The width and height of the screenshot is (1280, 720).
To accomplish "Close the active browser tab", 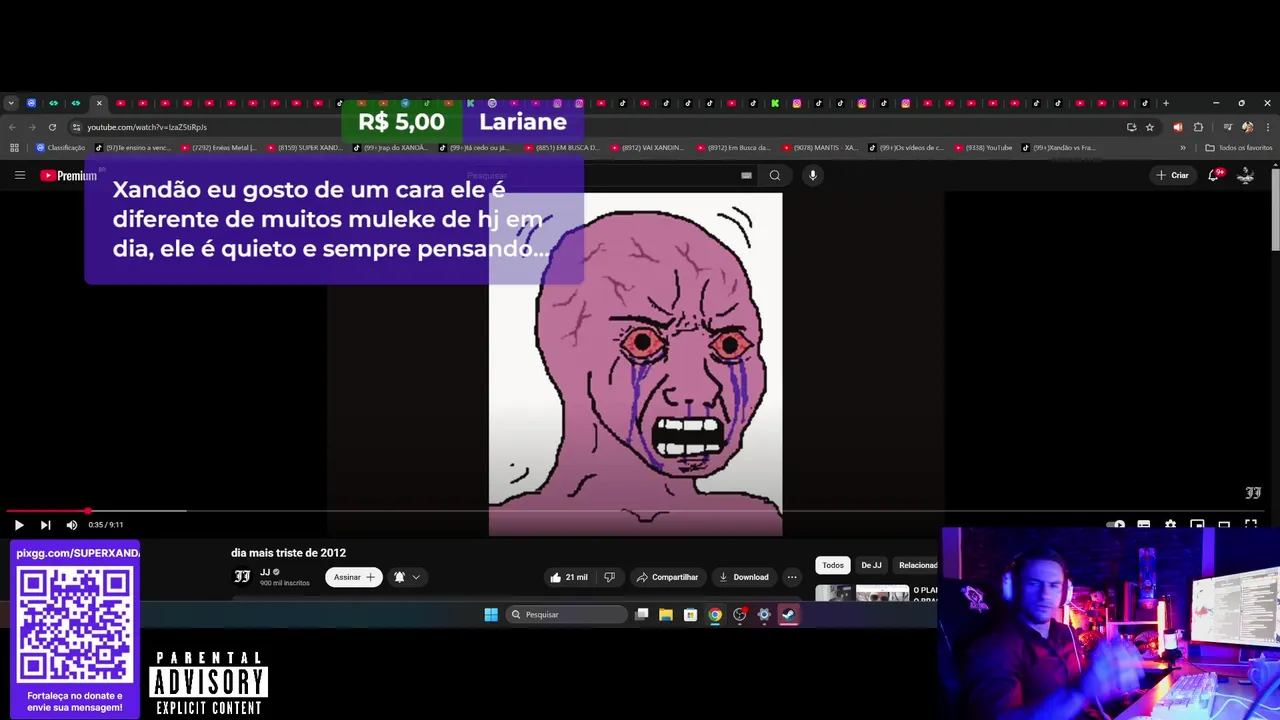I will [x=99, y=103].
